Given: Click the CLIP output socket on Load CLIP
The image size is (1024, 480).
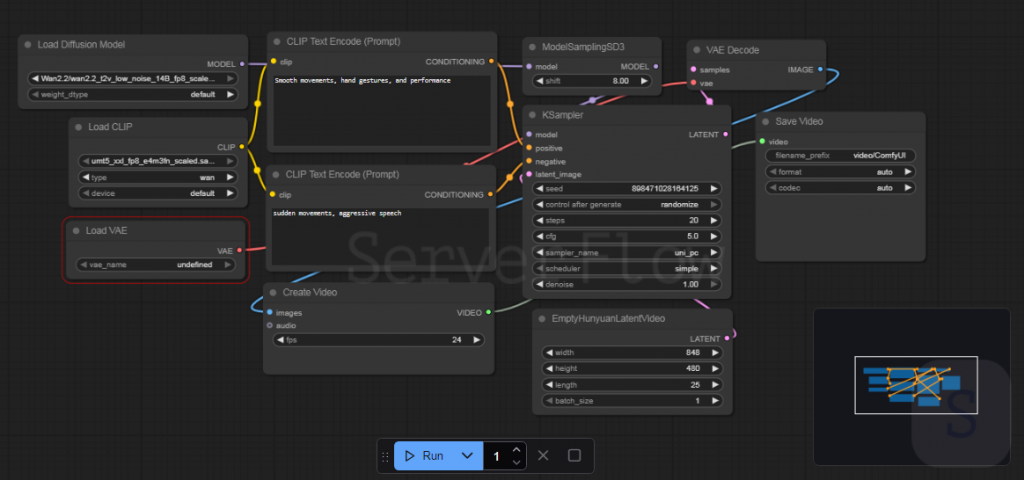Looking at the screenshot, I should 242,147.
